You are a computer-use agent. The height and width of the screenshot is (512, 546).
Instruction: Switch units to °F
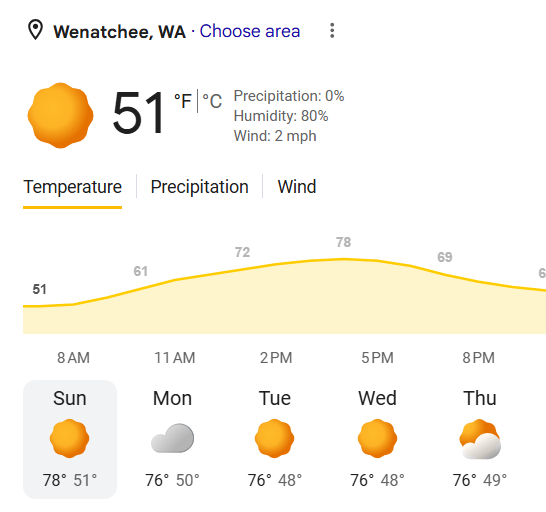(183, 101)
